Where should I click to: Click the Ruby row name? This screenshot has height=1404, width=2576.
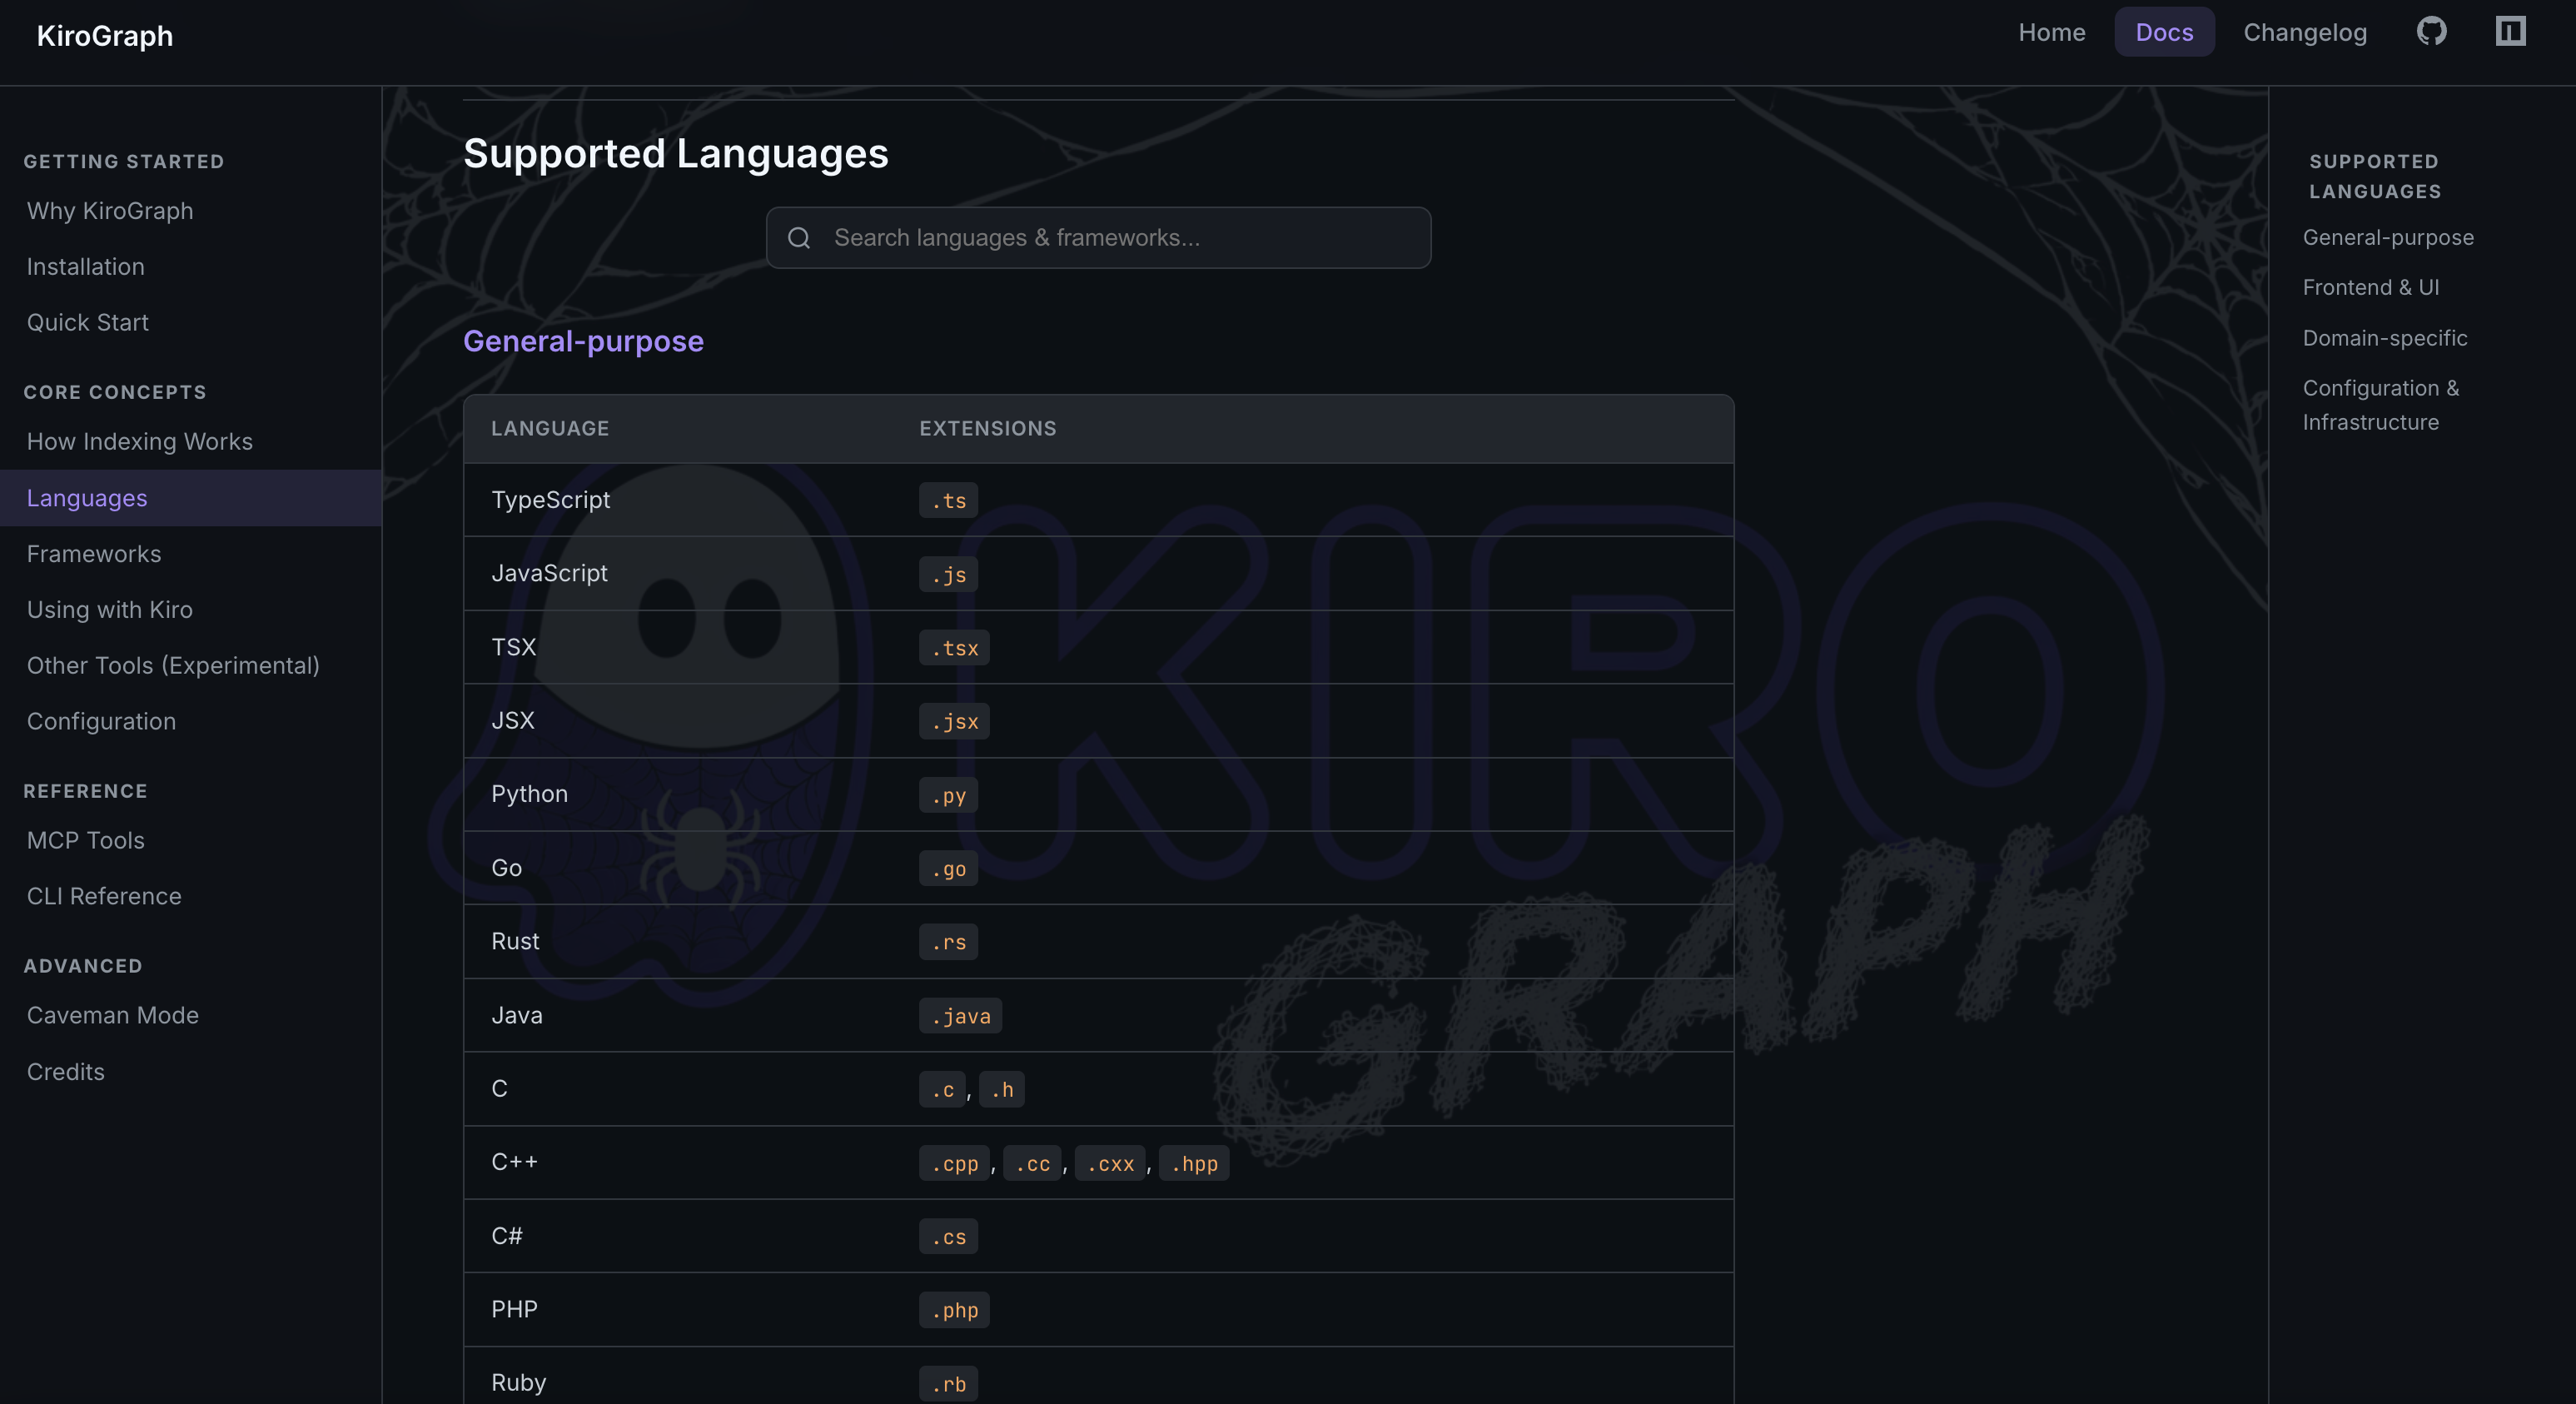pos(519,1384)
